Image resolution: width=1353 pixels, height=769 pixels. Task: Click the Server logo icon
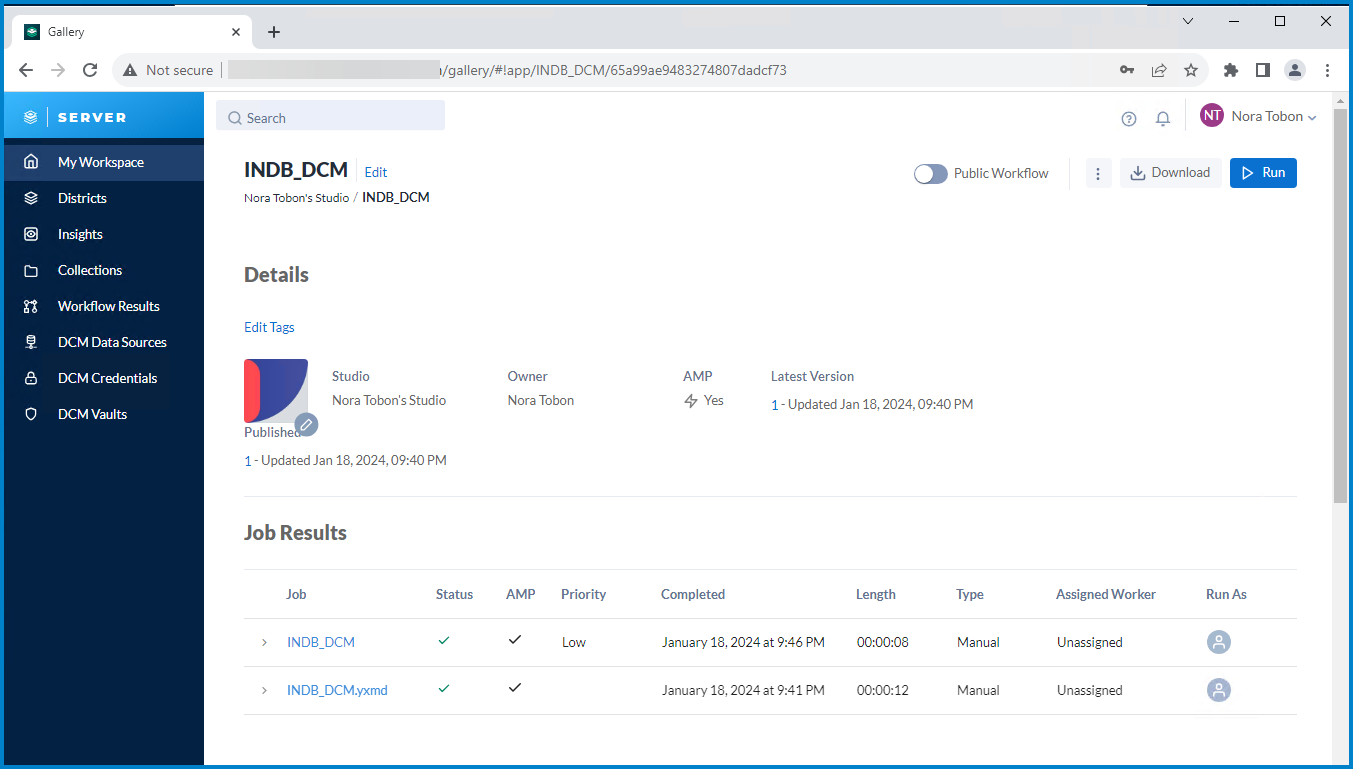click(31, 117)
